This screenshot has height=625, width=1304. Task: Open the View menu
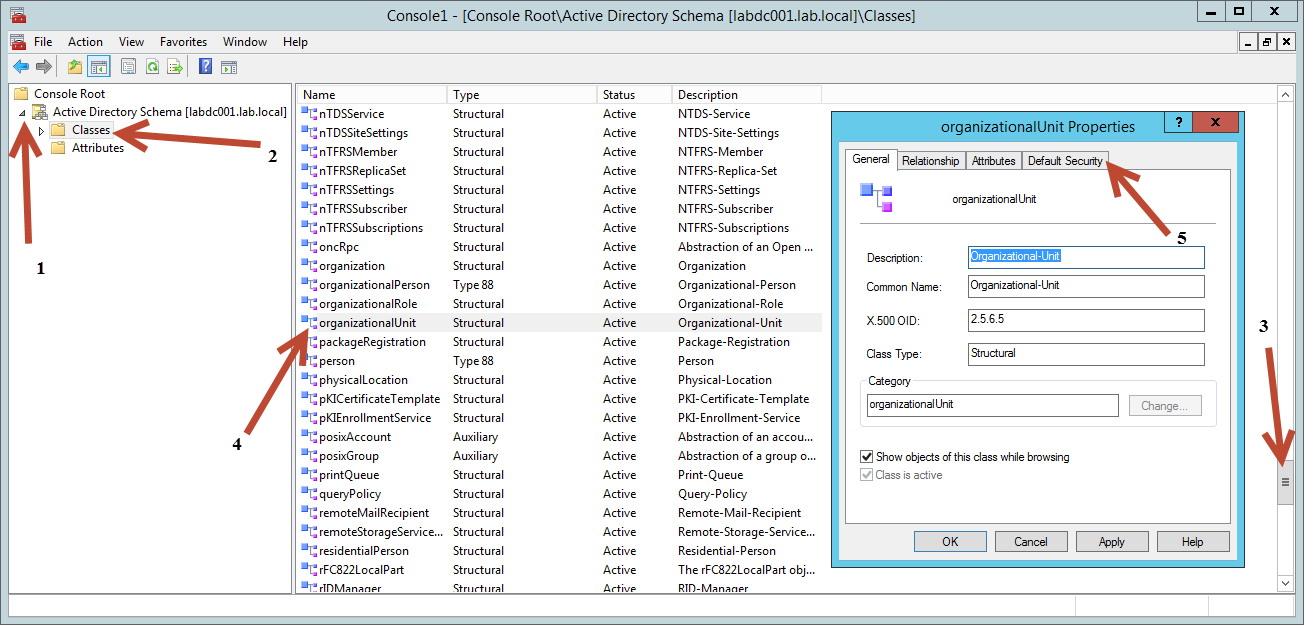(x=131, y=42)
